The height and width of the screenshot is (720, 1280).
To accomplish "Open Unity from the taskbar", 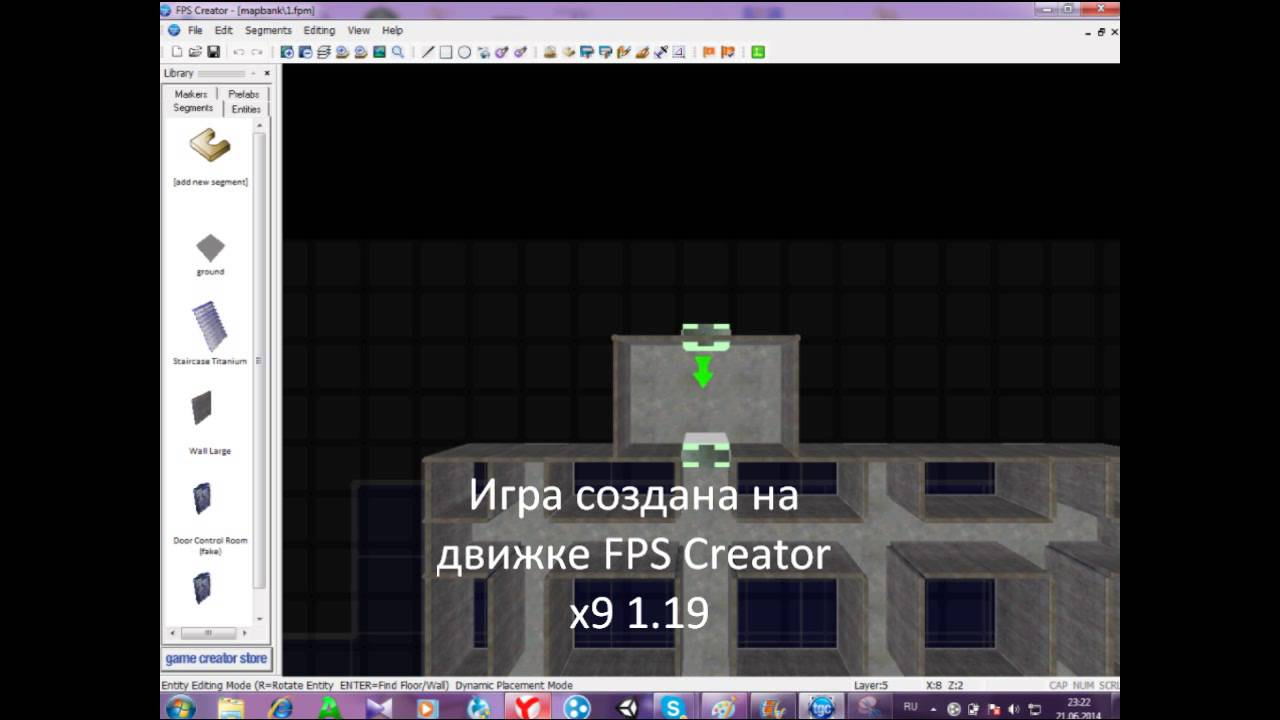I will coord(627,707).
